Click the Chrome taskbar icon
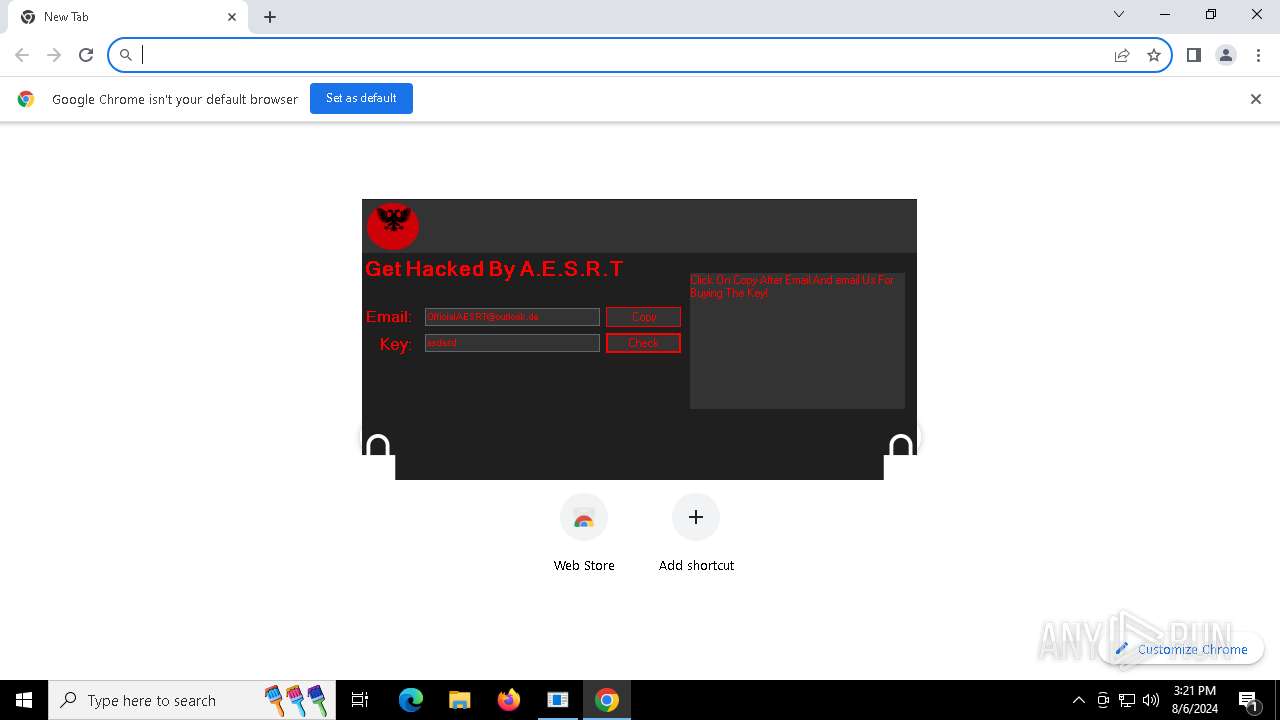The height and width of the screenshot is (720, 1280). (x=607, y=700)
